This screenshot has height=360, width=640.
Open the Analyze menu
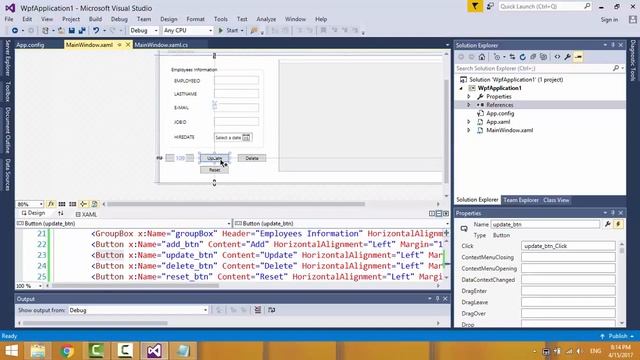click(266, 19)
